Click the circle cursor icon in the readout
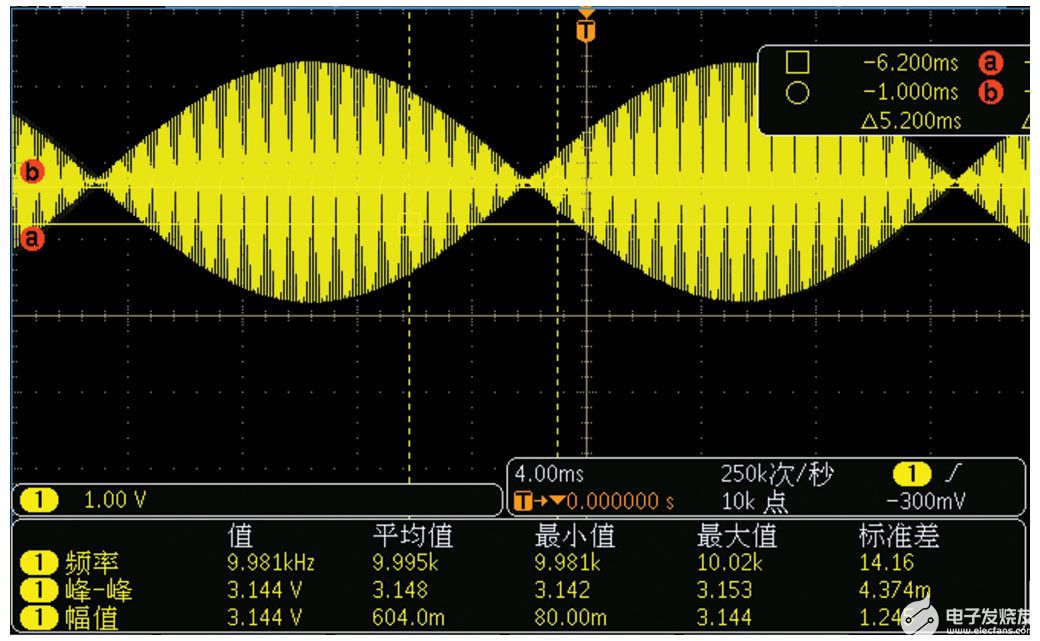 click(x=797, y=92)
